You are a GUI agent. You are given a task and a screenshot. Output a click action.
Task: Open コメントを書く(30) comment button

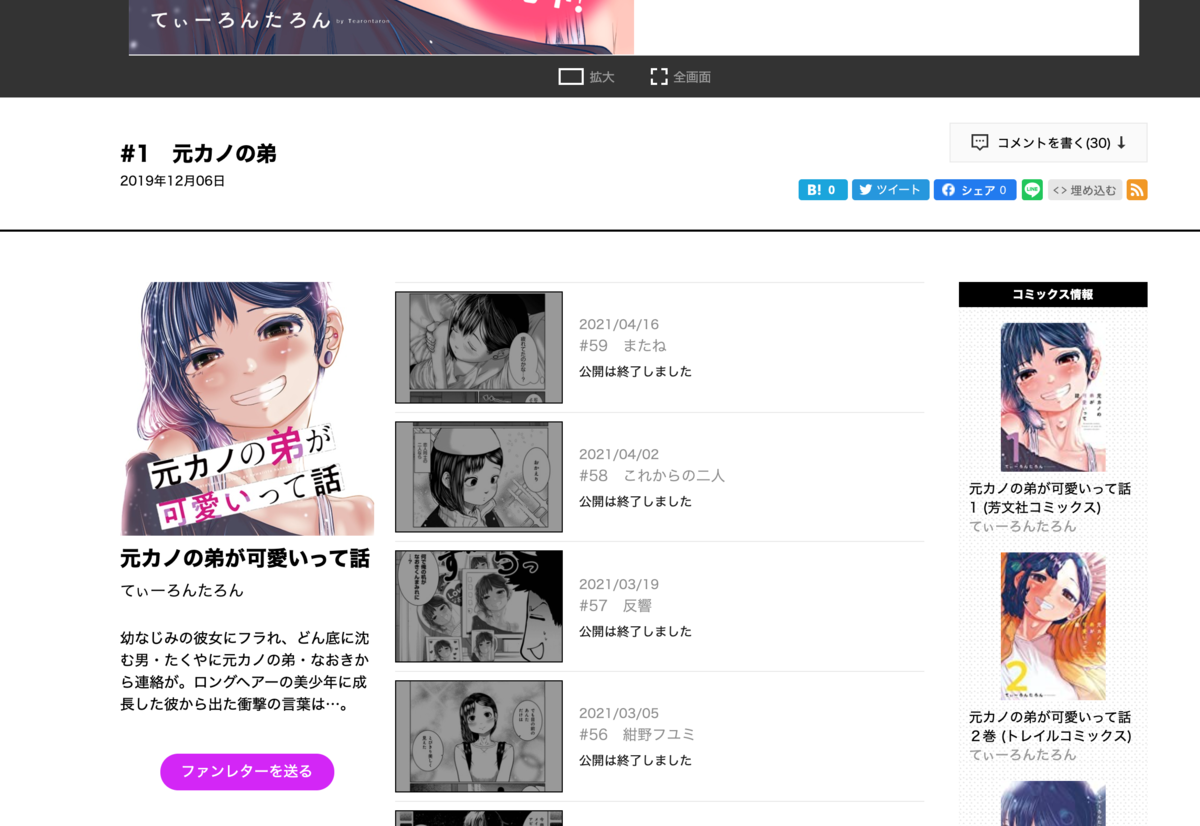coord(1048,143)
